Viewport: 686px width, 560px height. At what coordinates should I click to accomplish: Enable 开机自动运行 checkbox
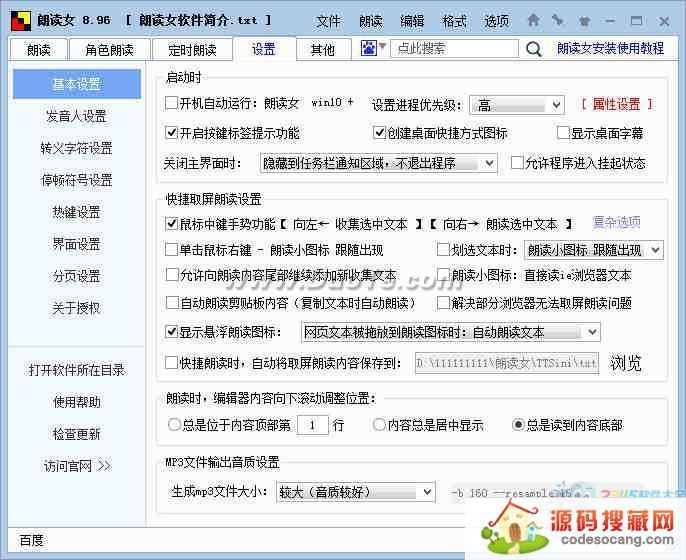point(171,103)
